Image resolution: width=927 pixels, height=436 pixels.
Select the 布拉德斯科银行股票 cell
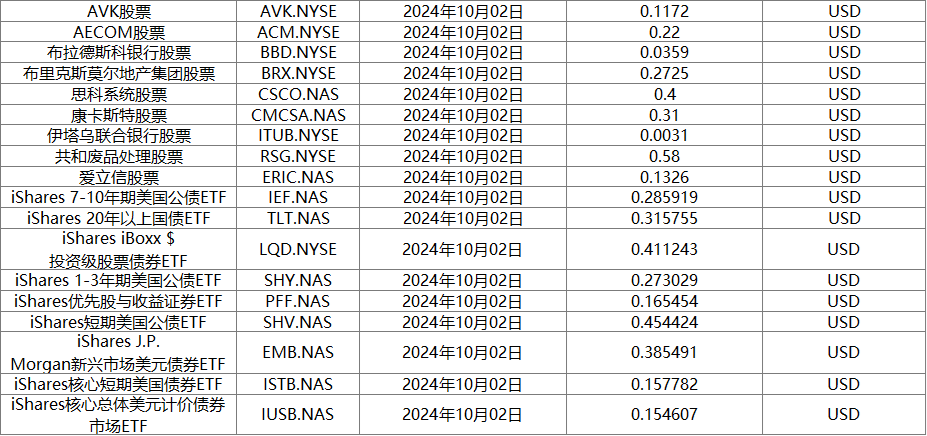(119, 53)
